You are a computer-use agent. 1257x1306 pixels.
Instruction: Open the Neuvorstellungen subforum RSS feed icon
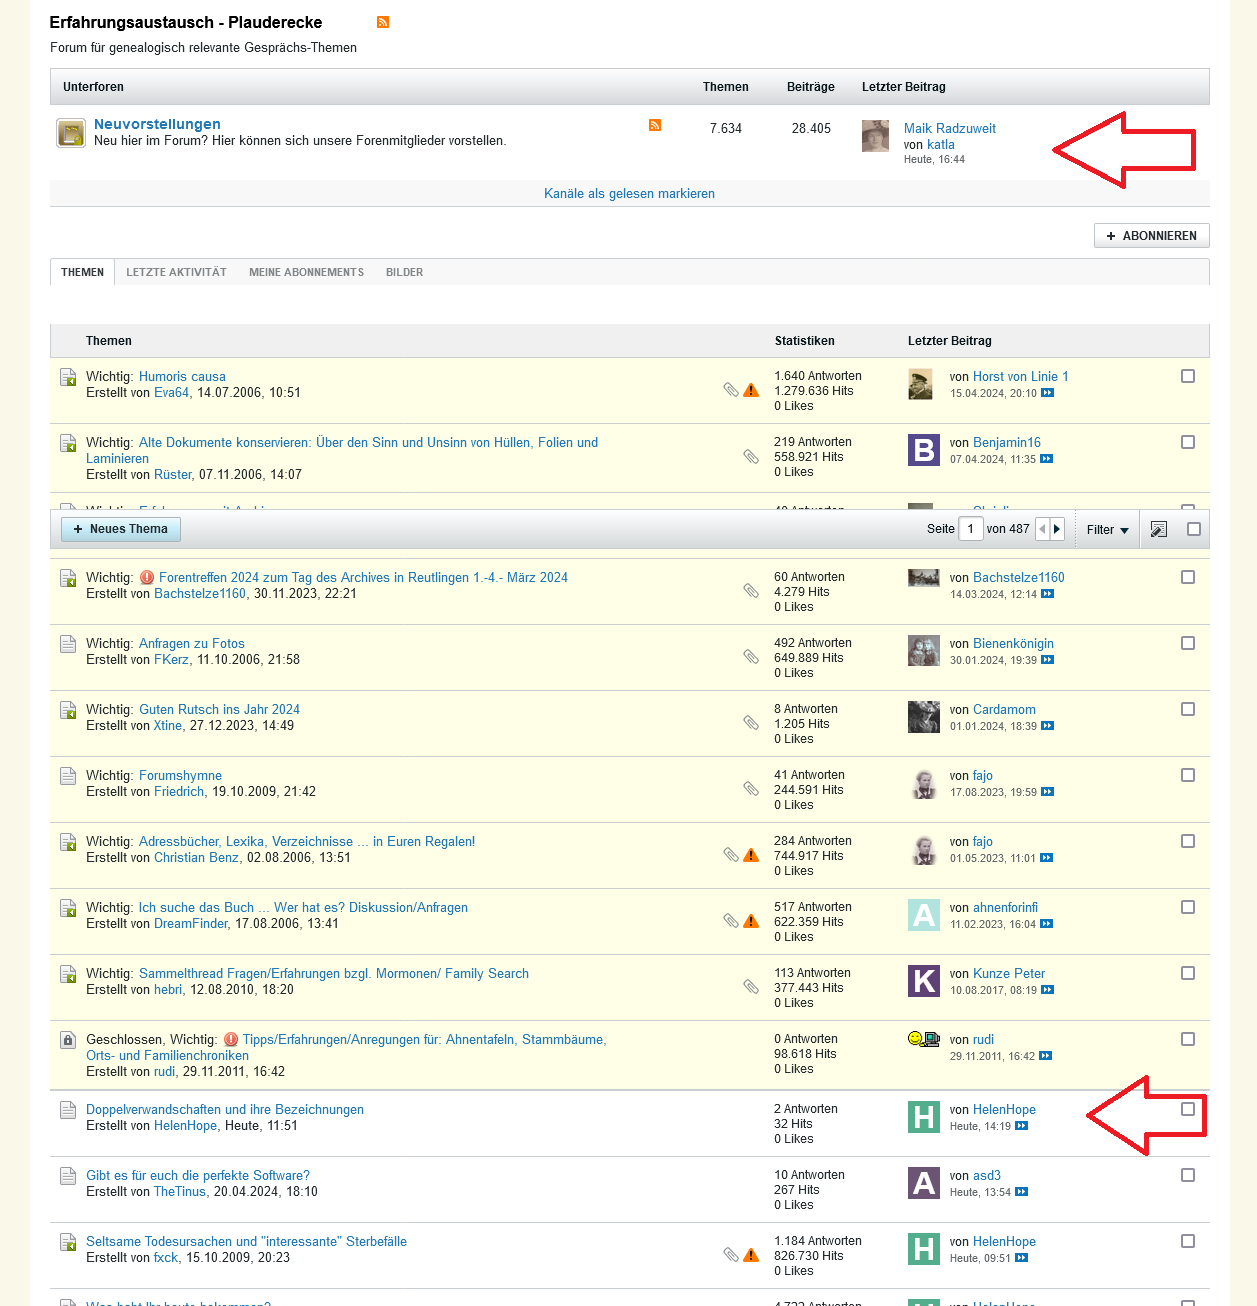pyautogui.click(x=655, y=125)
